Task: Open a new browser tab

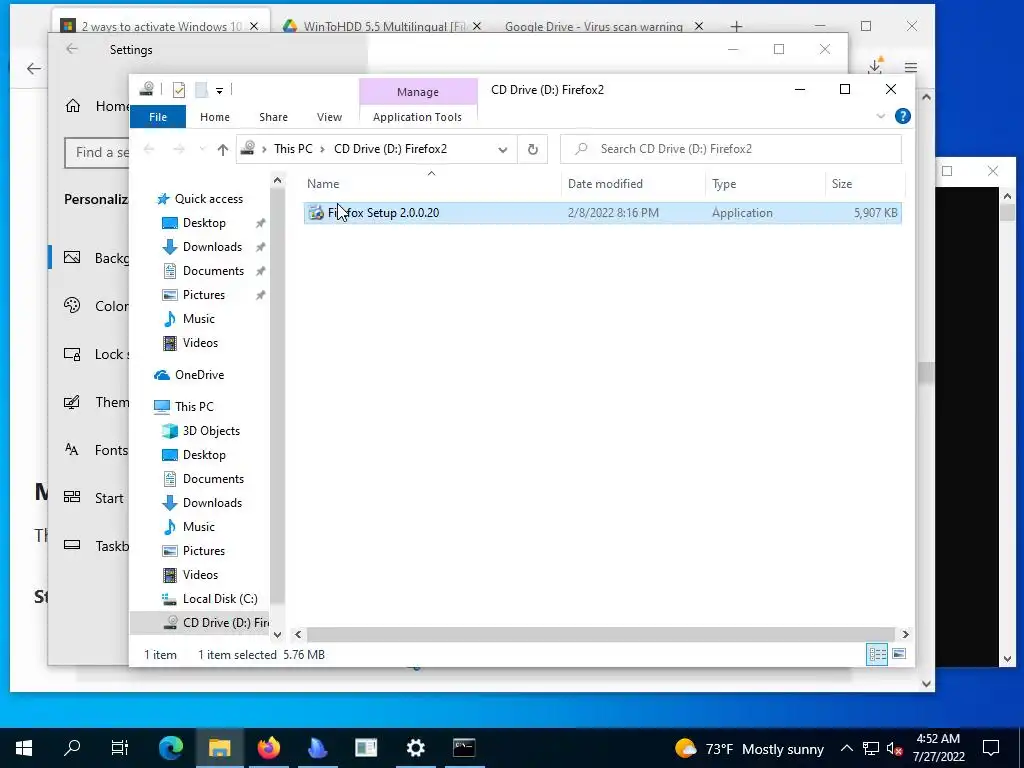Action: (737, 26)
